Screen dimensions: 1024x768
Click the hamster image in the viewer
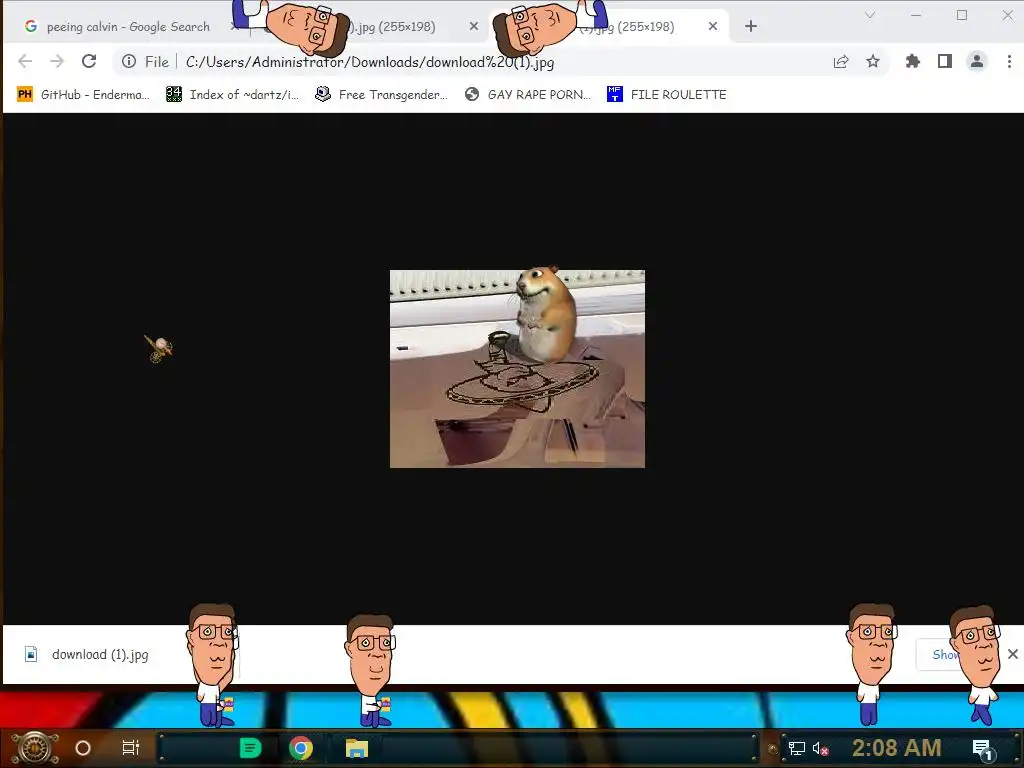pos(517,369)
